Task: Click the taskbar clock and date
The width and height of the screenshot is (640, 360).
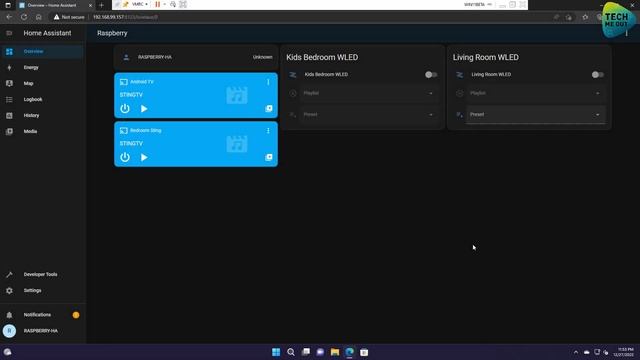Action: [x=625, y=352]
